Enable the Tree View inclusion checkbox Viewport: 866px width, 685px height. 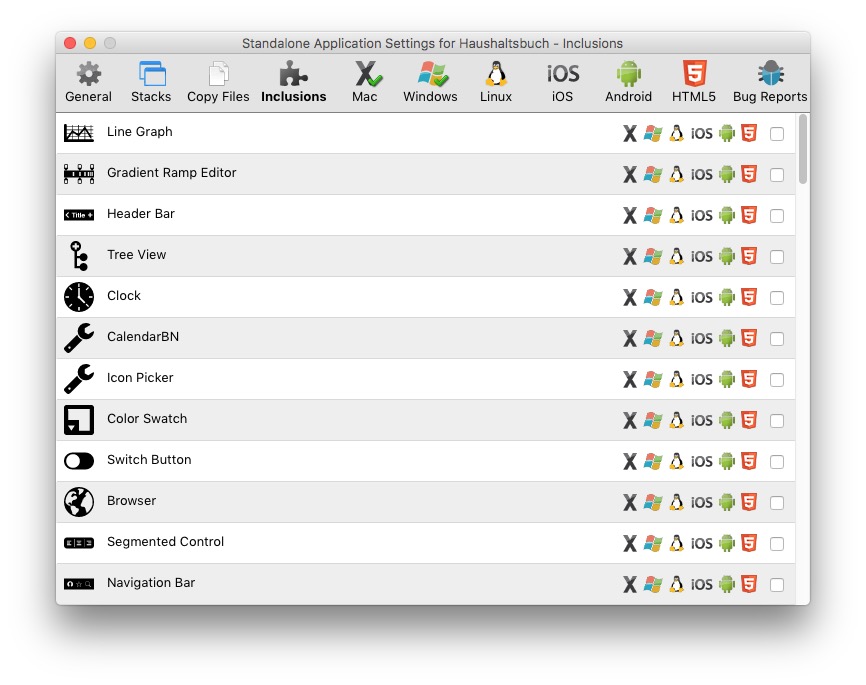[x=777, y=256]
